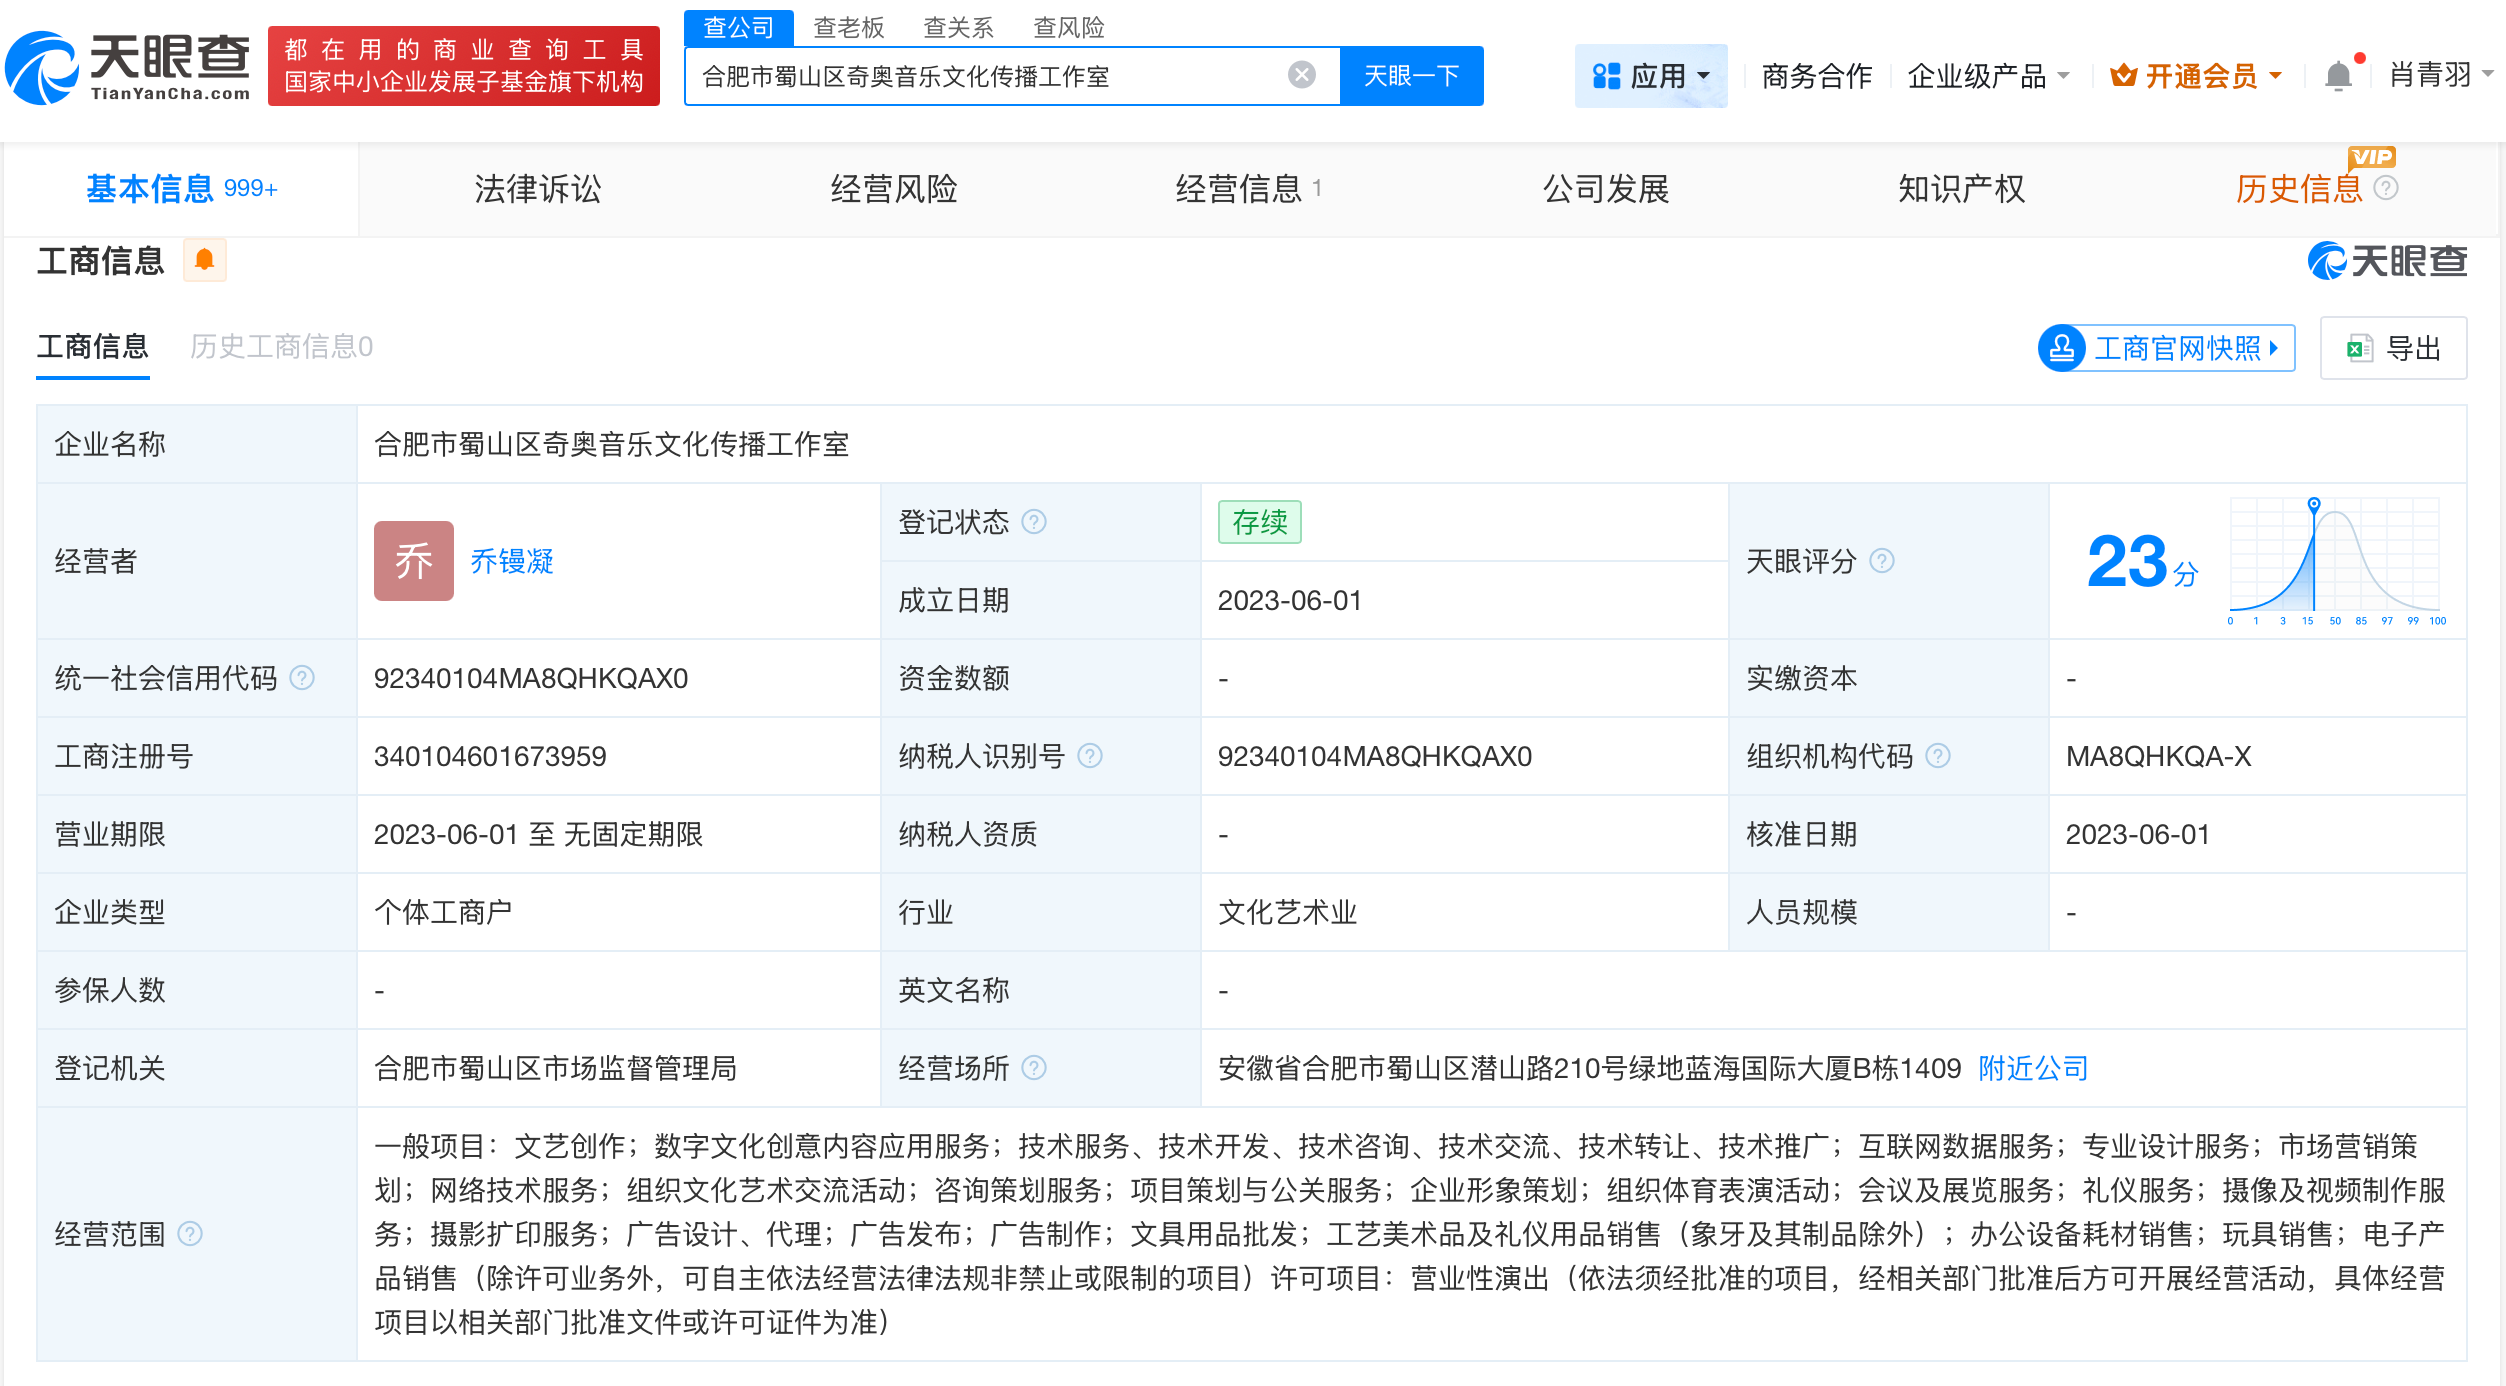Click the Excel icon next to 导出
This screenshot has height=1386, width=2506.
click(x=2357, y=348)
